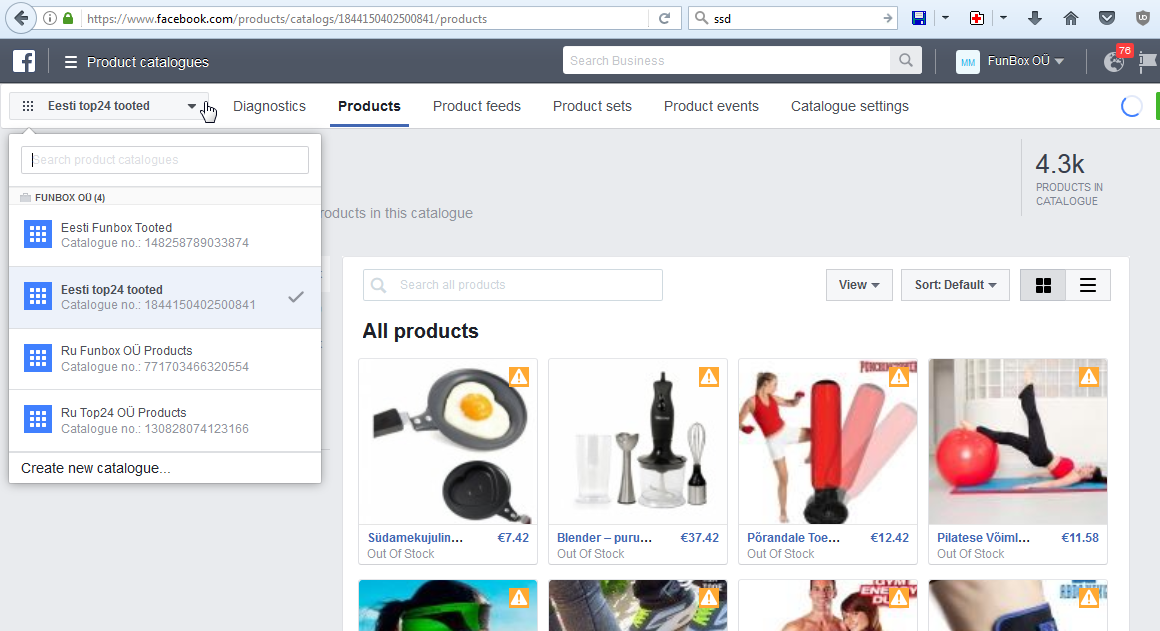This screenshot has width=1160, height=631.
Task: Click the flag icon at top right
Action: pyautogui.click(x=1149, y=61)
